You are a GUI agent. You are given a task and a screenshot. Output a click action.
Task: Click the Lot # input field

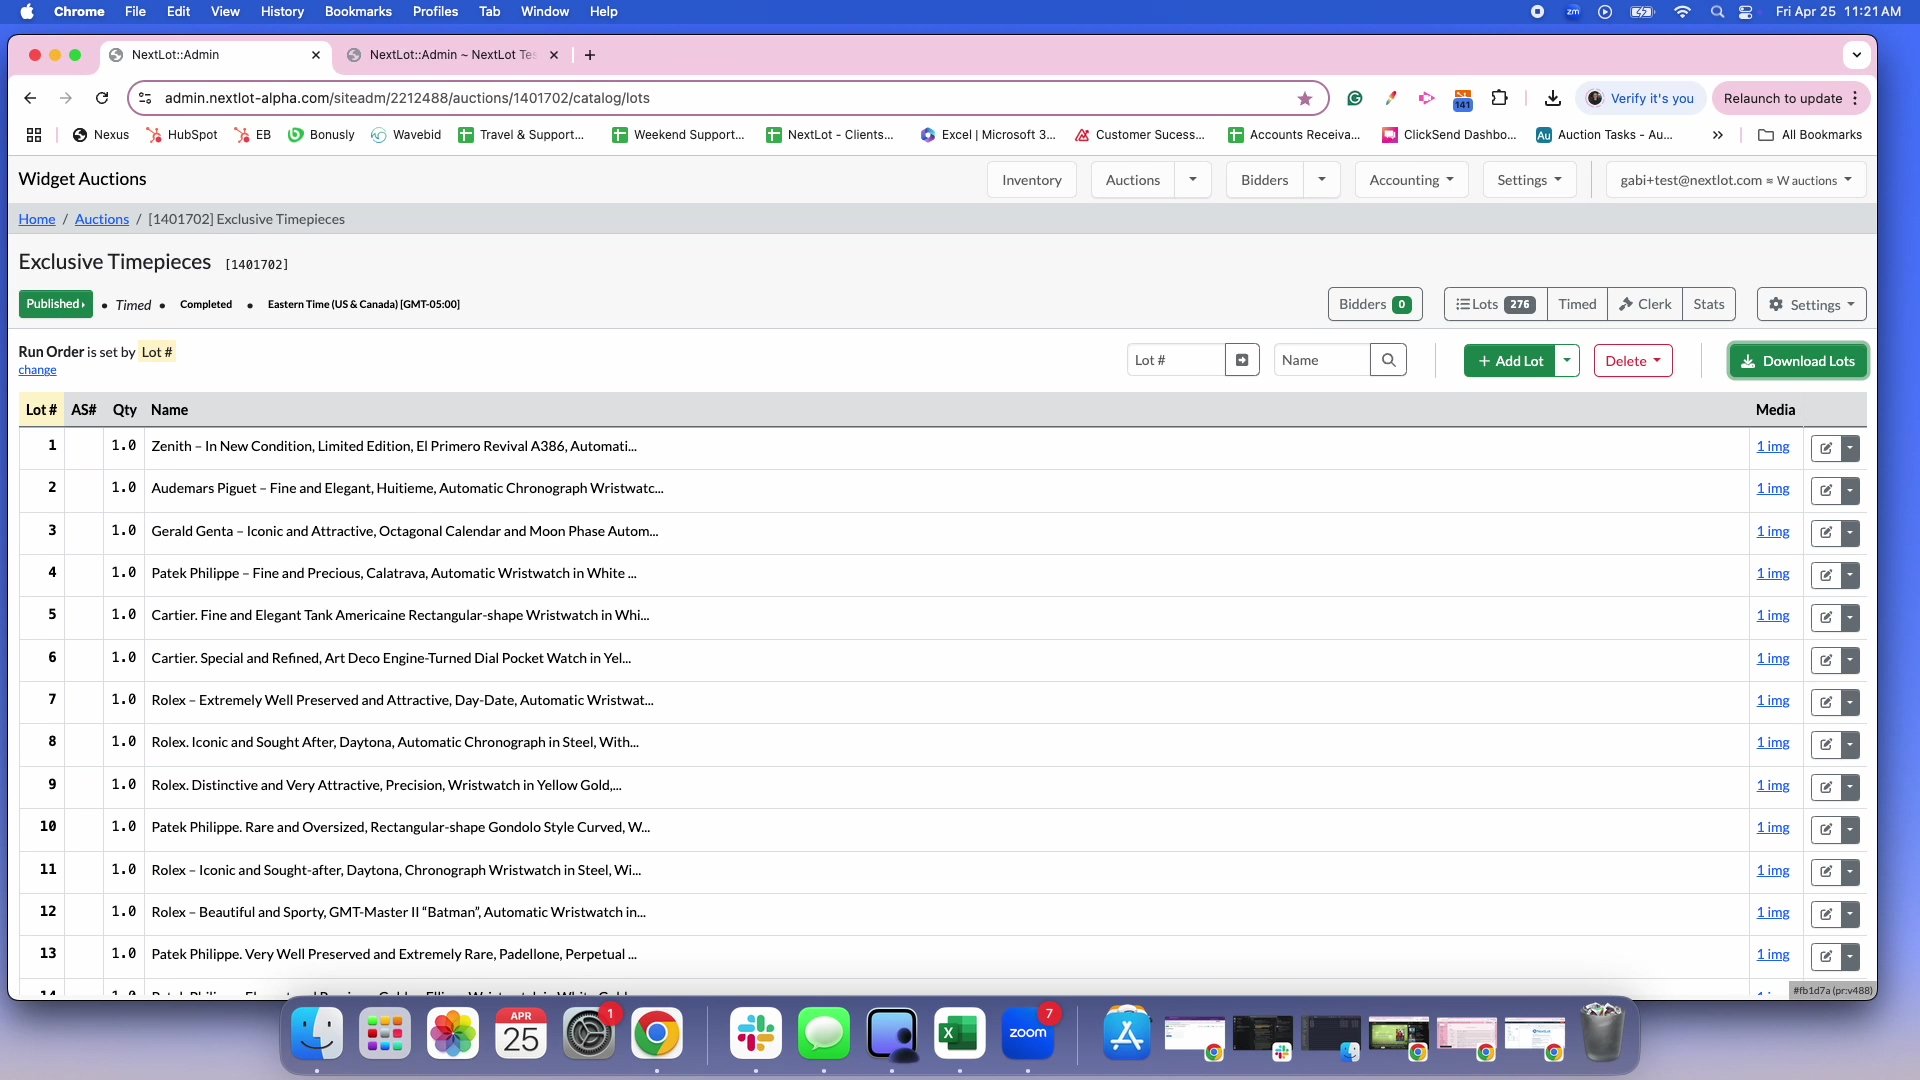pyautogui.click(x=1176, y=360)
